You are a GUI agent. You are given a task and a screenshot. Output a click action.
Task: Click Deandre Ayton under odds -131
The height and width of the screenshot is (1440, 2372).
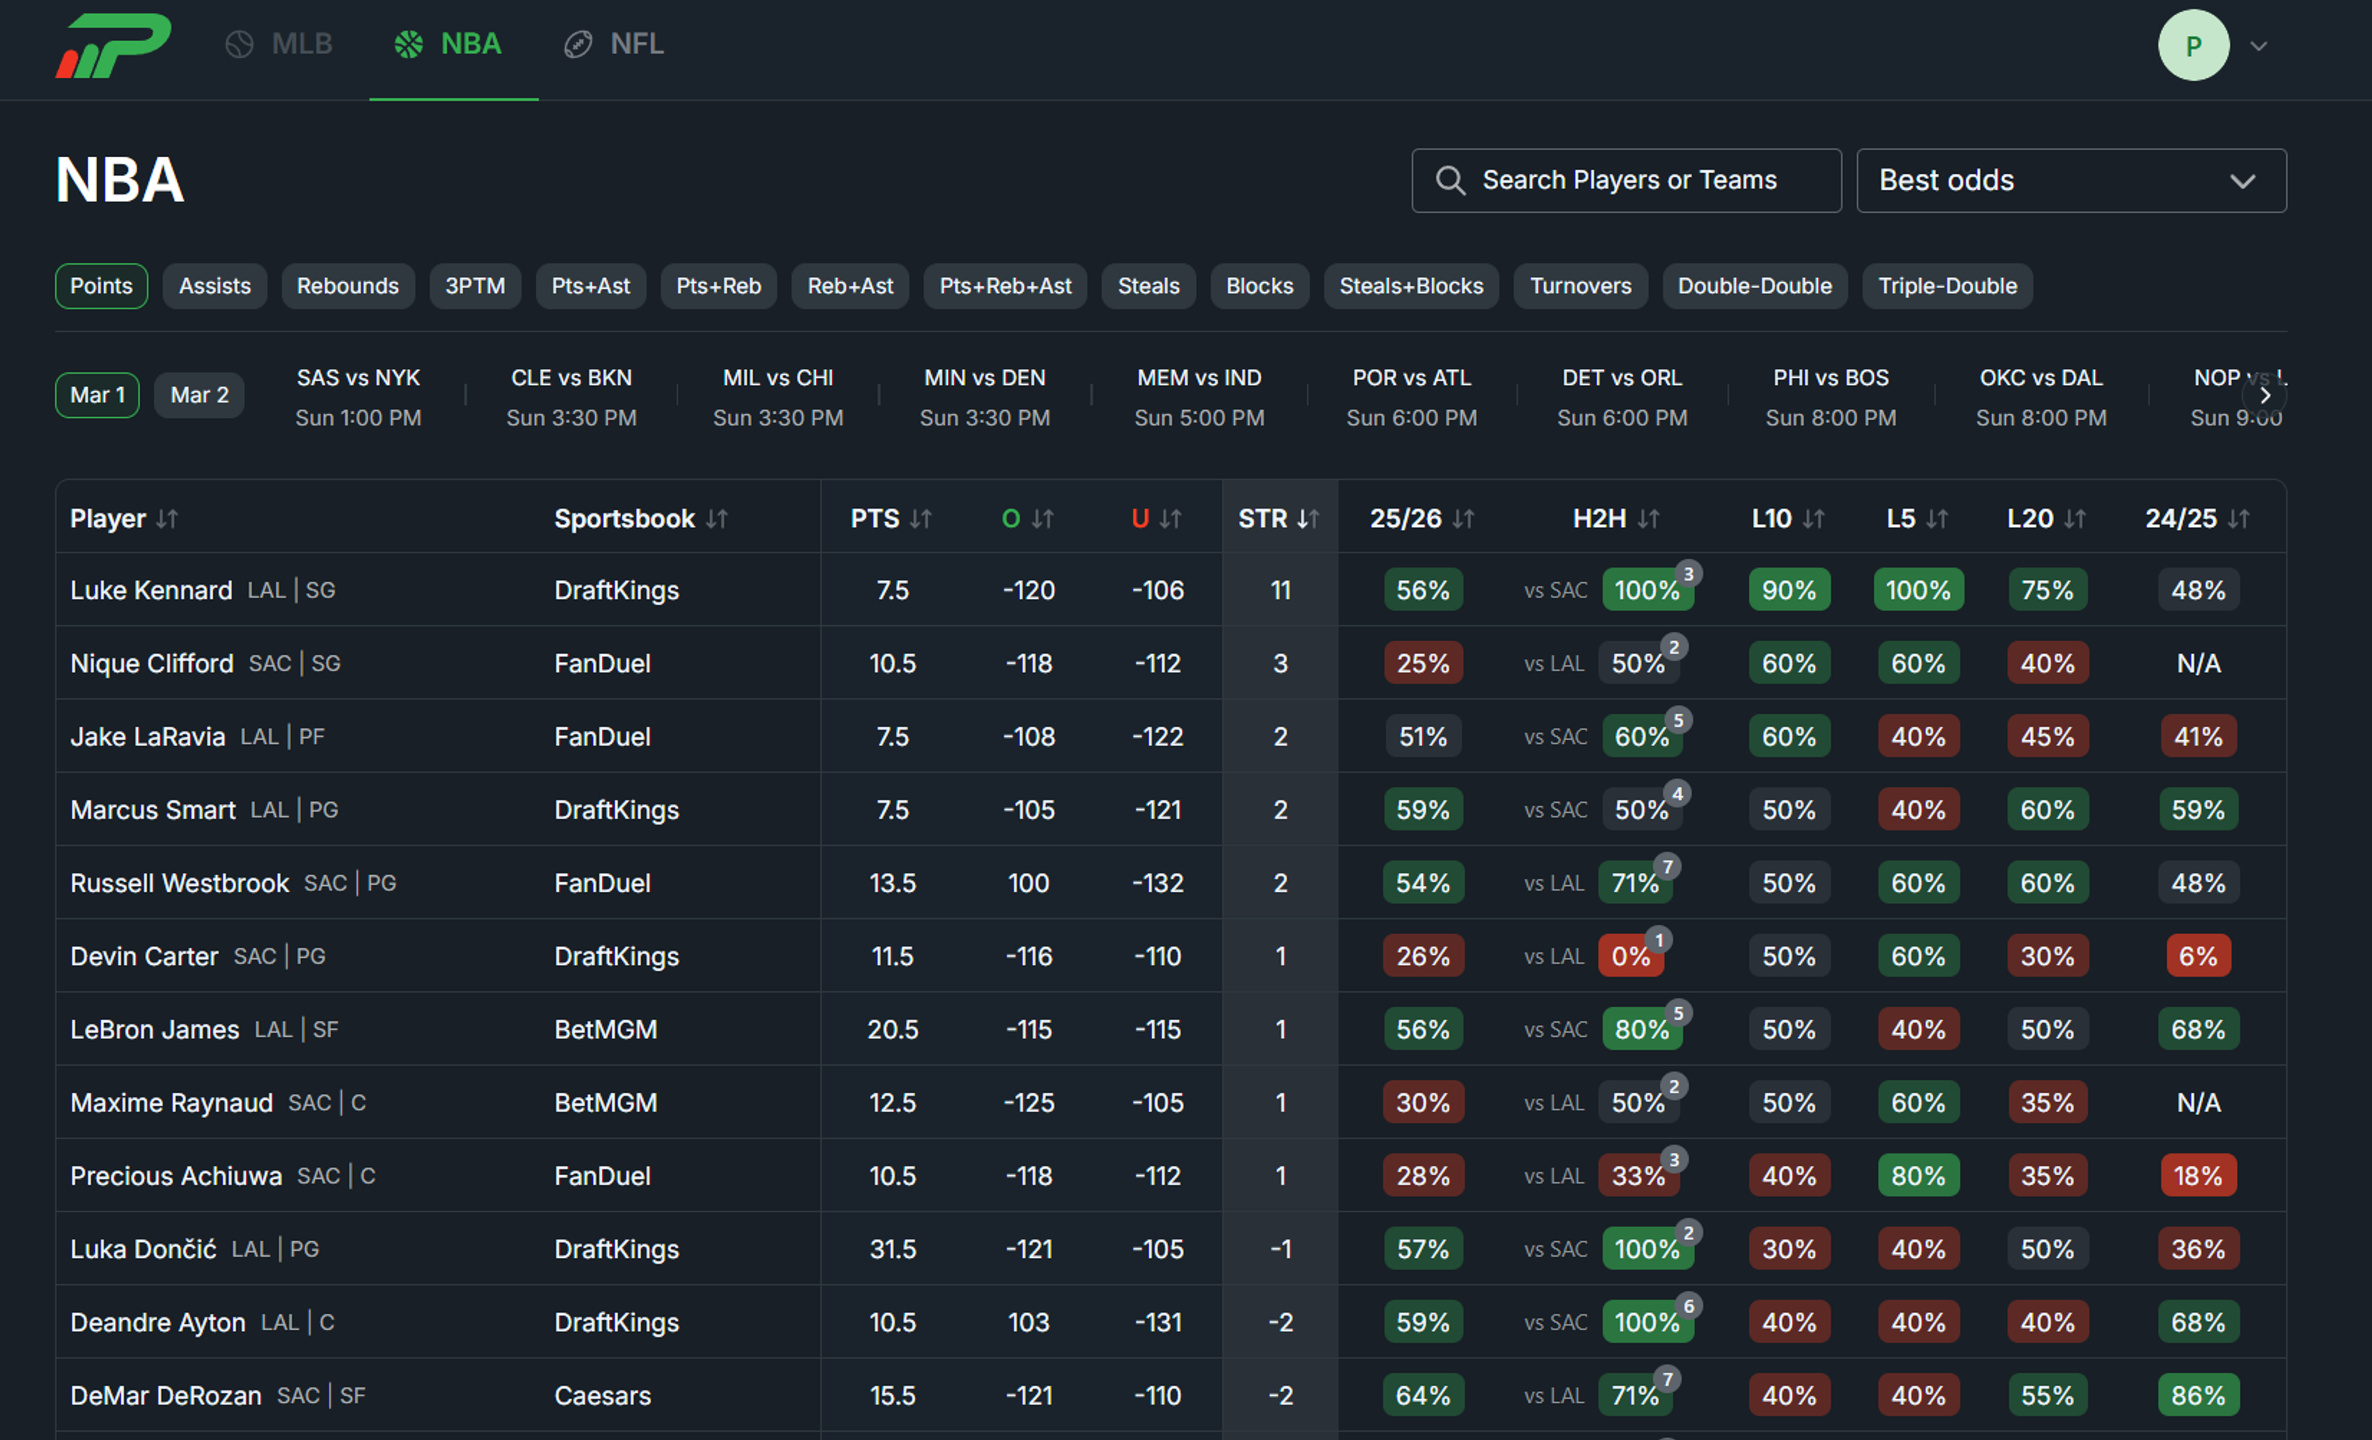(1158, 1322)
